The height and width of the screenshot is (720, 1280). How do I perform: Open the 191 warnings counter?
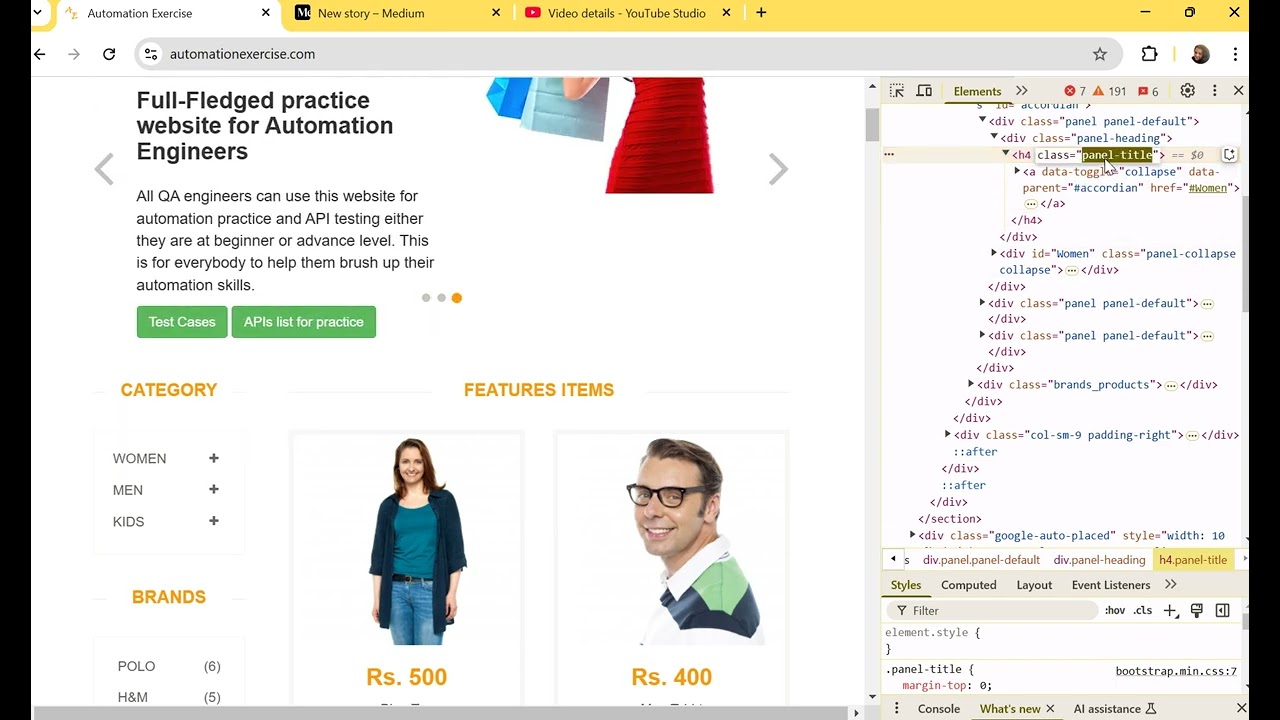(x=1110, y=91)
